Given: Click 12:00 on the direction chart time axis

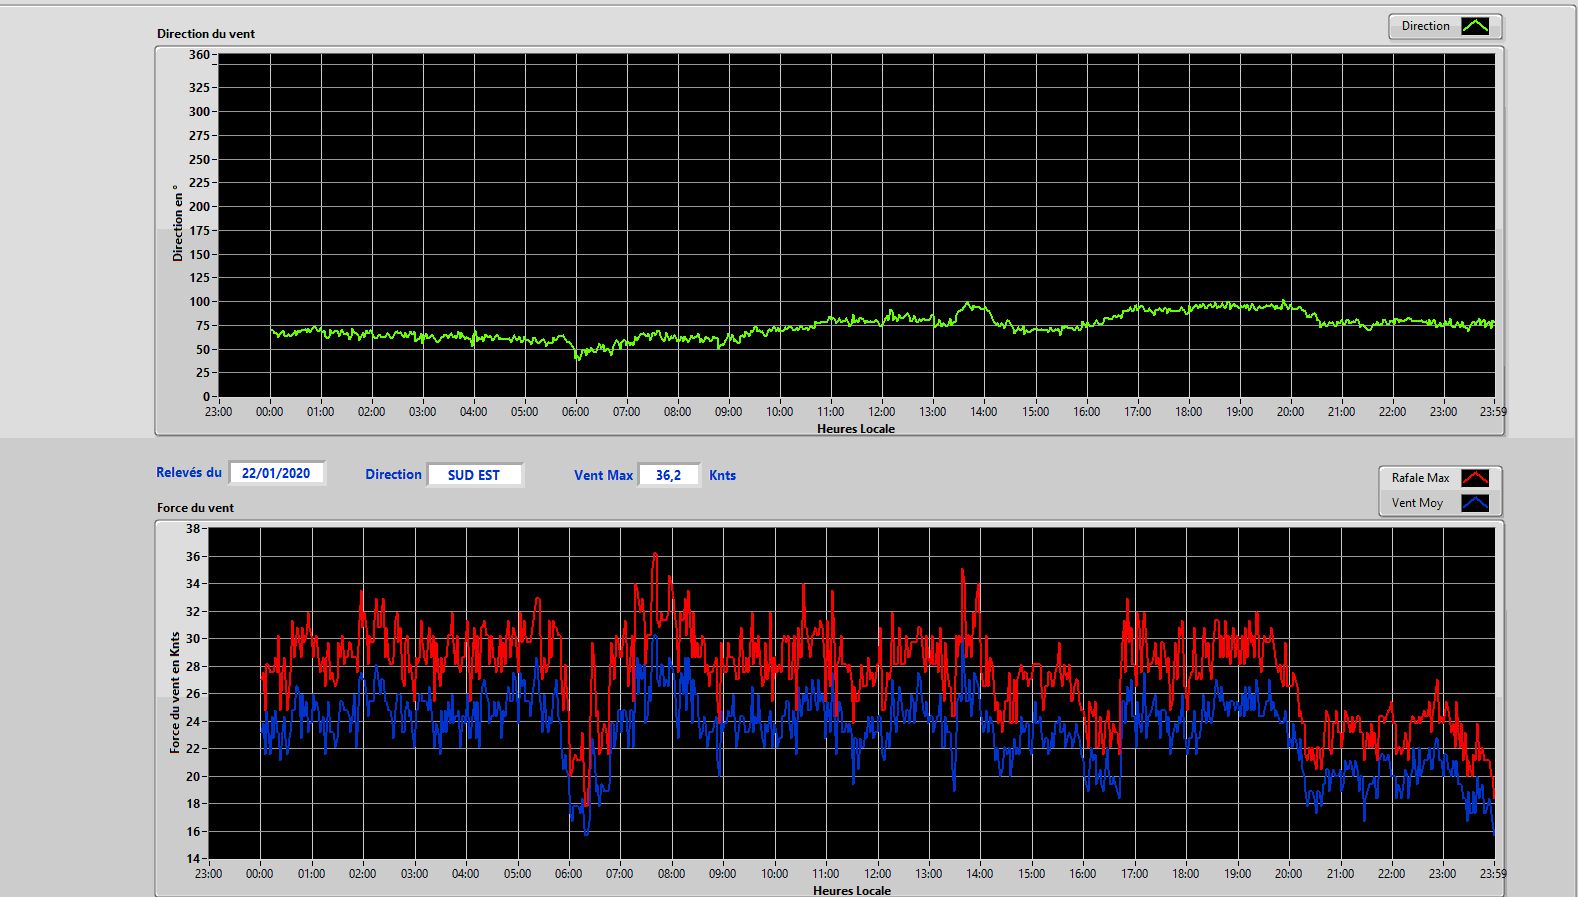Looking at the screenshot, I should (x=881, y=412).
